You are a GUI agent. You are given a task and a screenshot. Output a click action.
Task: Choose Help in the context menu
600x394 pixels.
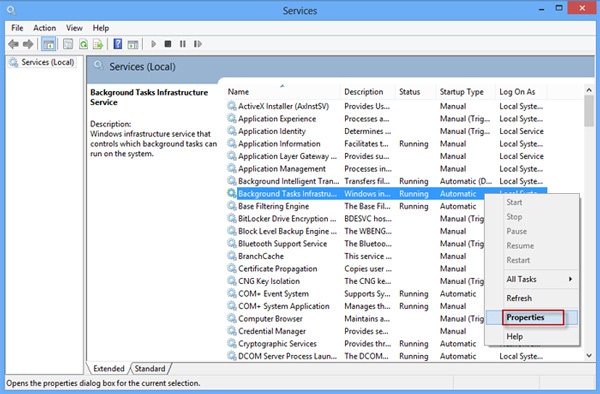pyautogui.click(x=532, y=336)
